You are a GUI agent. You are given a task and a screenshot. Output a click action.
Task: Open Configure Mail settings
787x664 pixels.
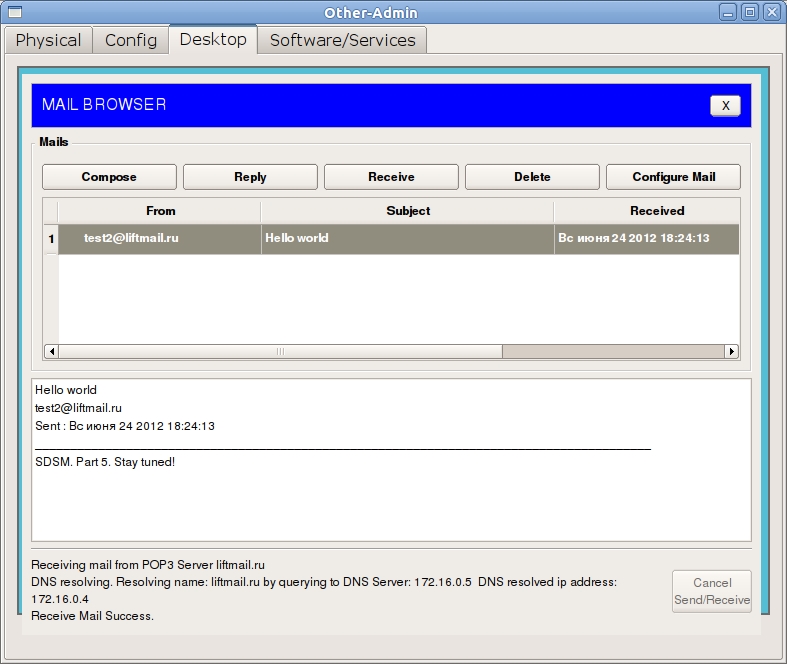[x=674, y=177]
